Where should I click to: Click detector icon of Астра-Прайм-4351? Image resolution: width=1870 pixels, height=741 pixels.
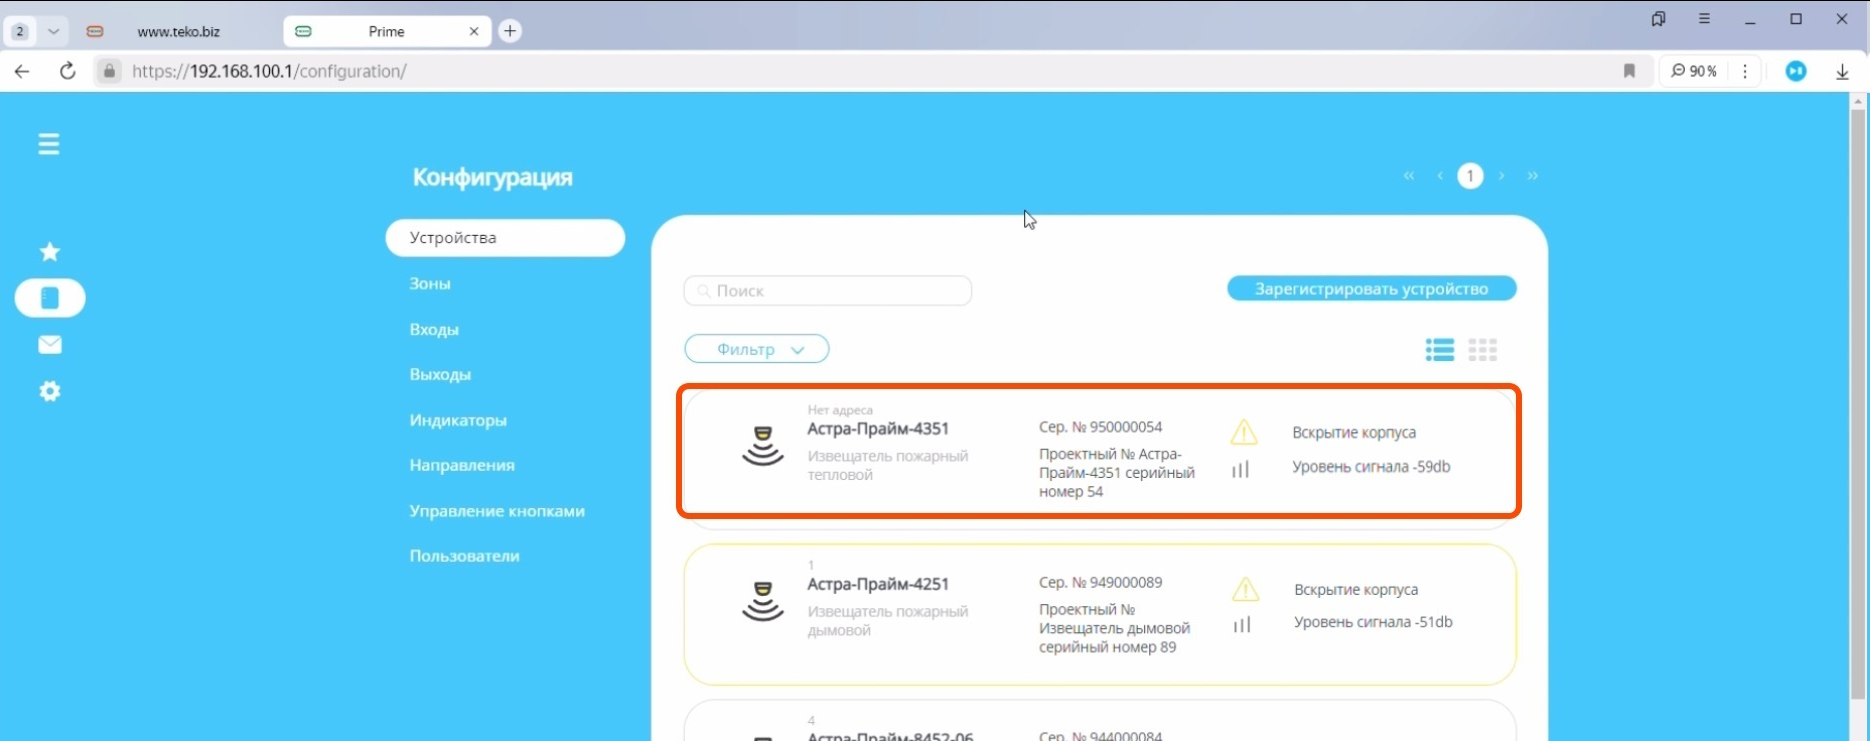(763, 446)
